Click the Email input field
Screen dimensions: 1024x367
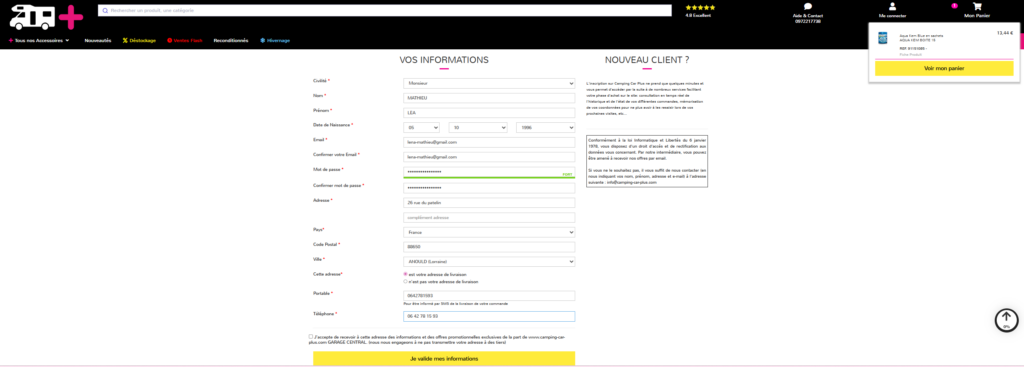(489, 142)
